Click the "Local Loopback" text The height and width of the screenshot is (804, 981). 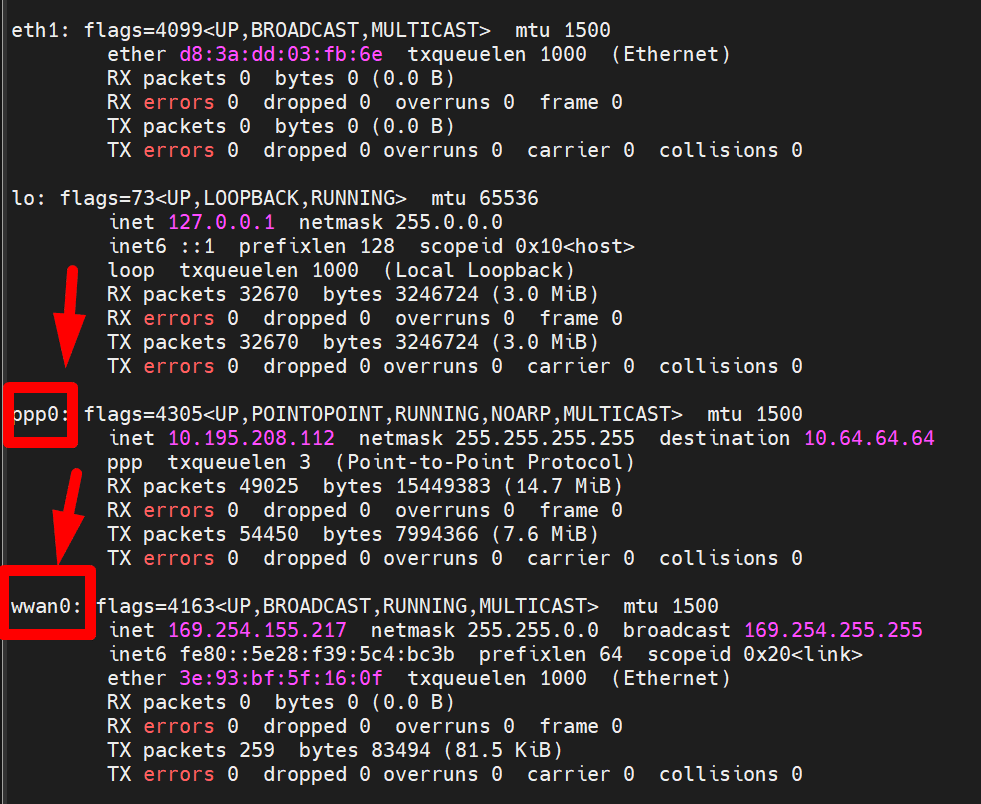click(x=479, y=270)
